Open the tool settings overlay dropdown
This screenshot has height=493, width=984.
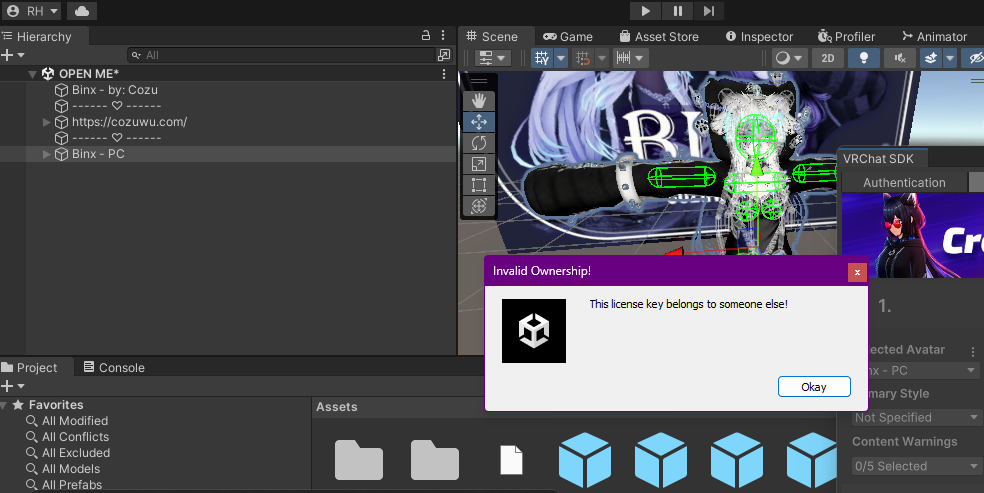[x=492, y=58]
